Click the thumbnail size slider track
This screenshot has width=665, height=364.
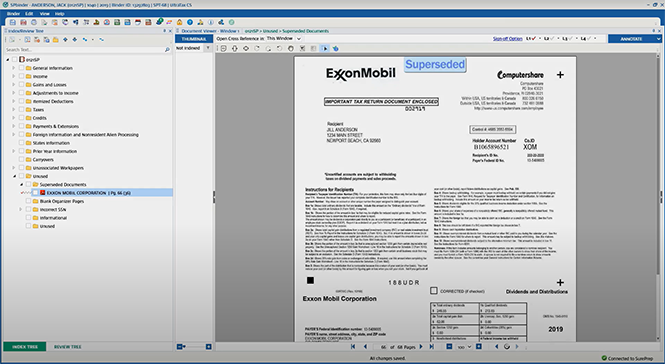196,347
